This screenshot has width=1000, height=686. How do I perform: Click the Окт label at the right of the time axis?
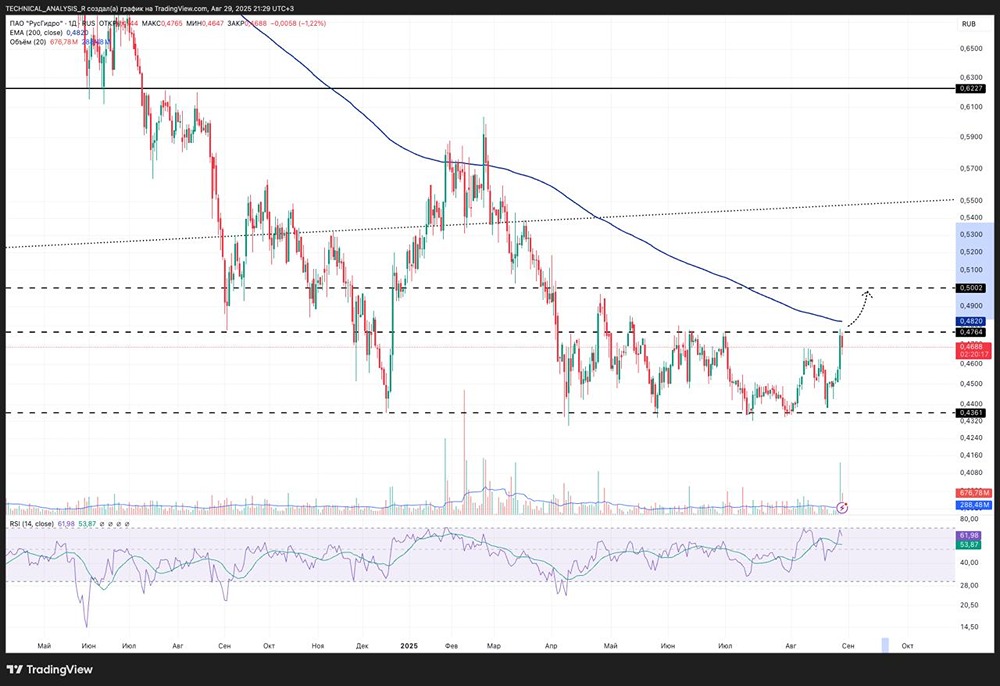[907, 646]
